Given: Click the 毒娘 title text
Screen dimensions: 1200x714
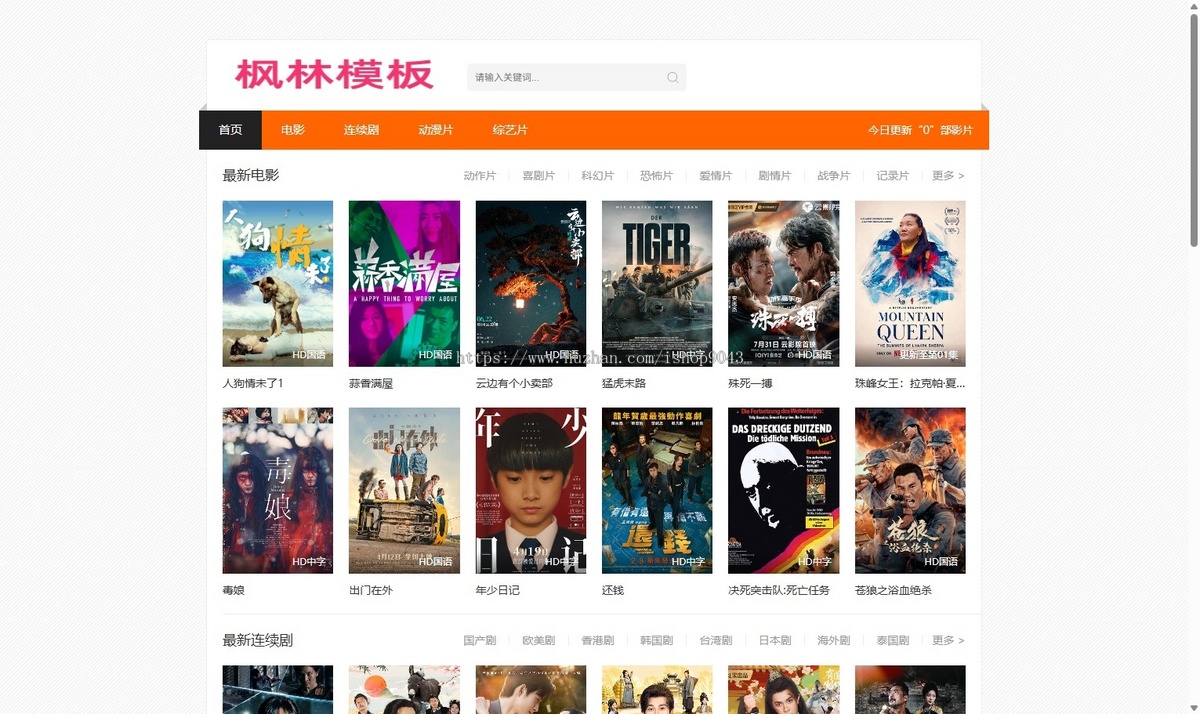Looking at the screenshot, I should point(233,590).
